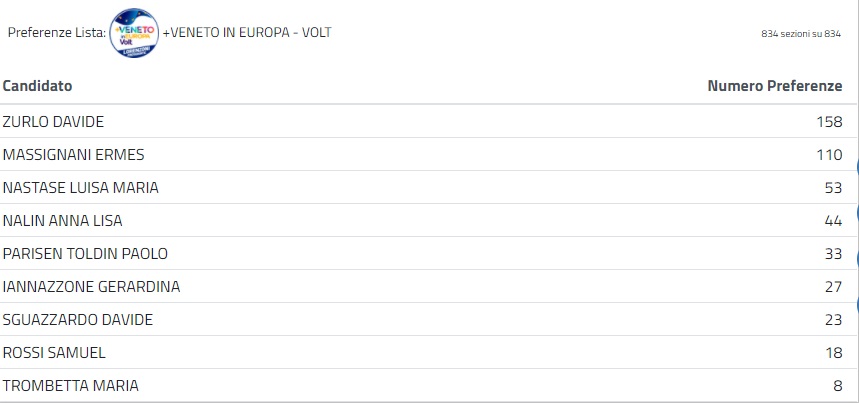Click the +Veneto in Europa Volt list logo
This screenshot has height=403, width=859.
(134, 33)
